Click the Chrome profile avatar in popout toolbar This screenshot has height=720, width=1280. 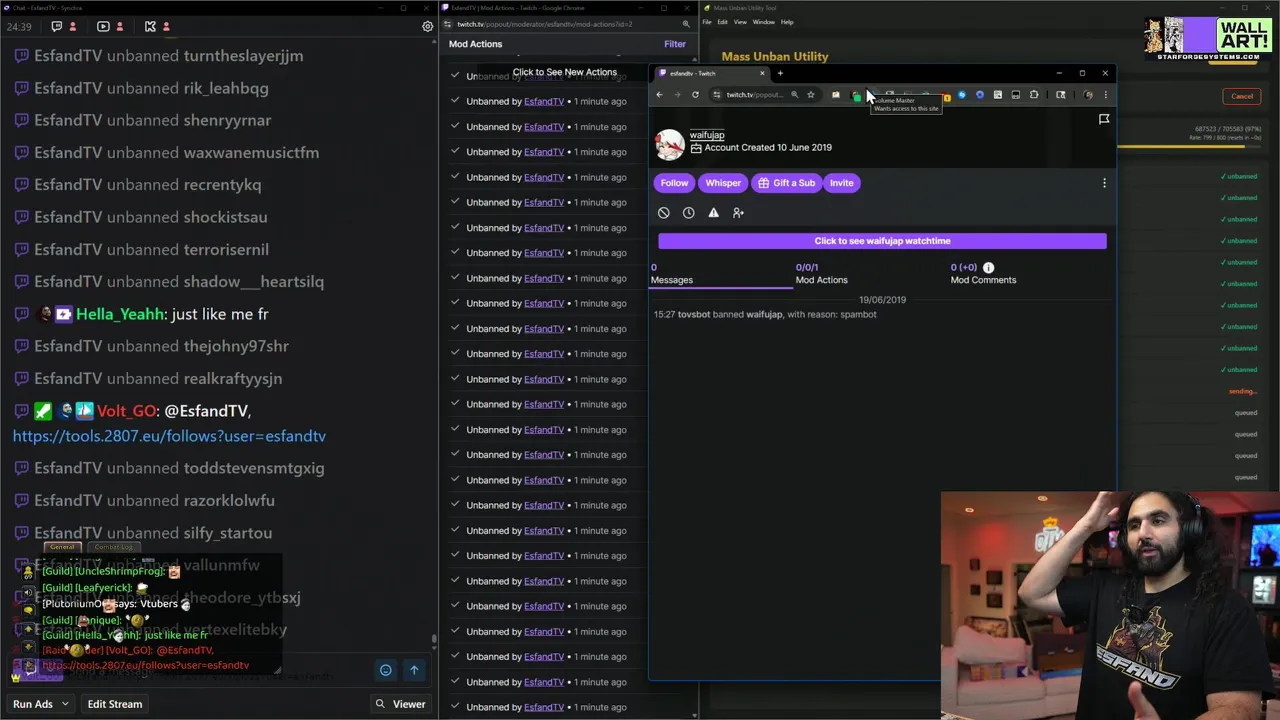click(1088, 95)
